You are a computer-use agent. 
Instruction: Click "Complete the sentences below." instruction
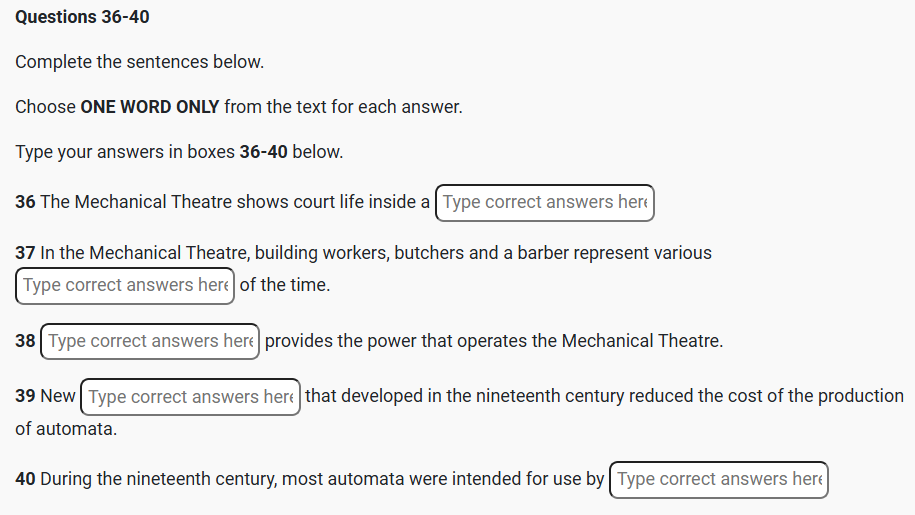click(x=139, y=62)
